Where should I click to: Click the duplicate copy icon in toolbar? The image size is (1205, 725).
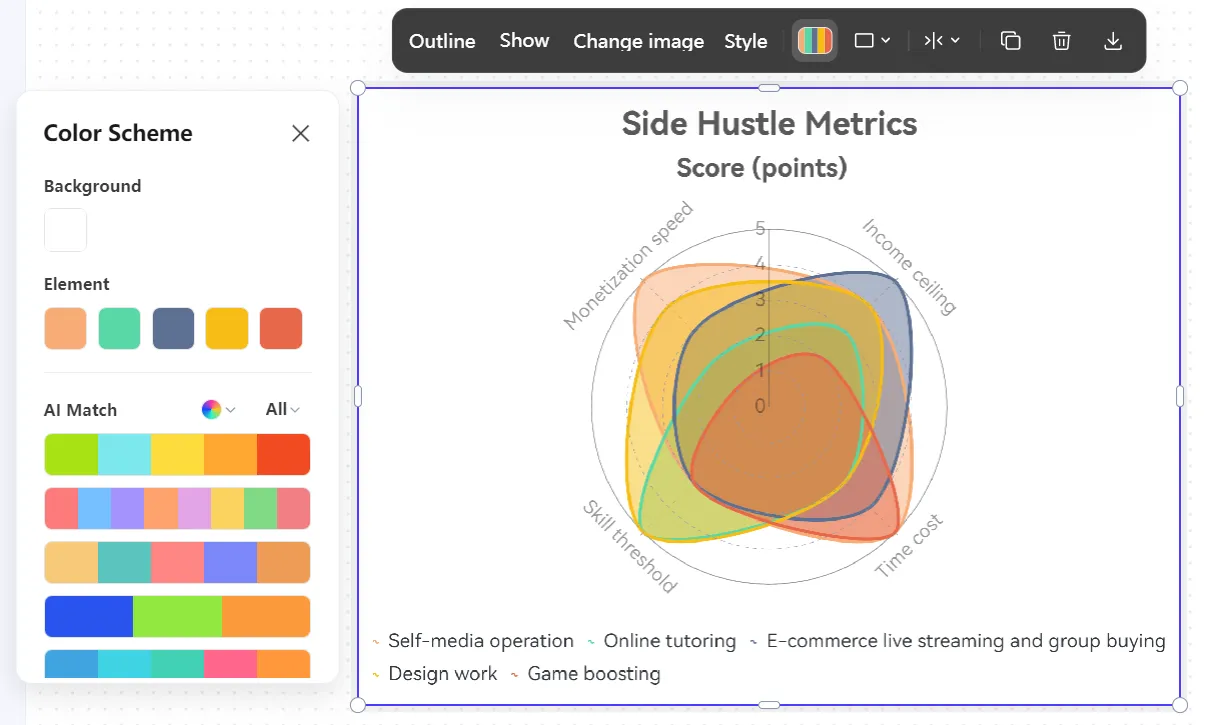1010,41
